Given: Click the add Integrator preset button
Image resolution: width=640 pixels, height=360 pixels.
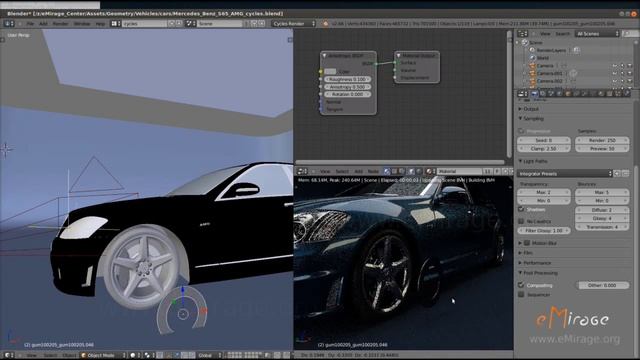Looking at the screenshot, I should (x=617, y=173).
